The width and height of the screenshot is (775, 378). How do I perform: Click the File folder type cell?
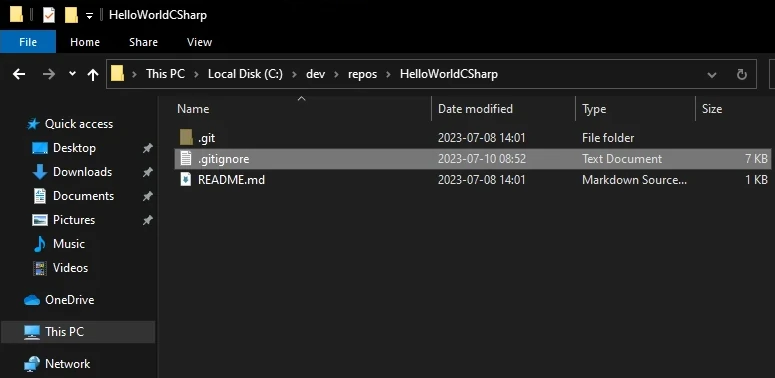click(608, 137)
